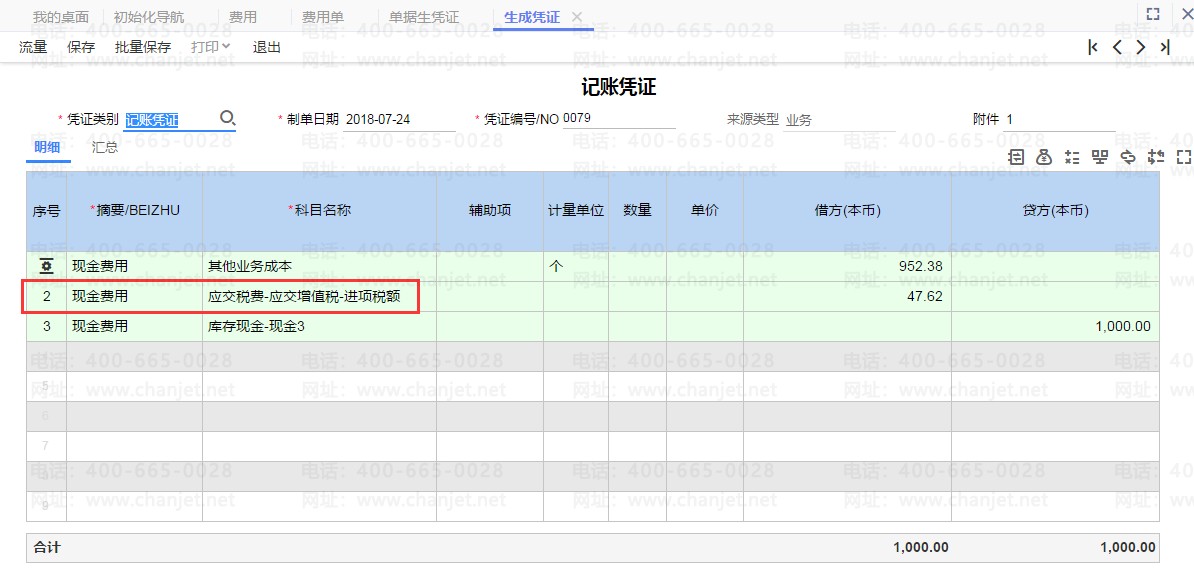Screen dimensions: 1194x570
Task: Click the 贷方(本币) column header
Action: [x=1055, y=211]
